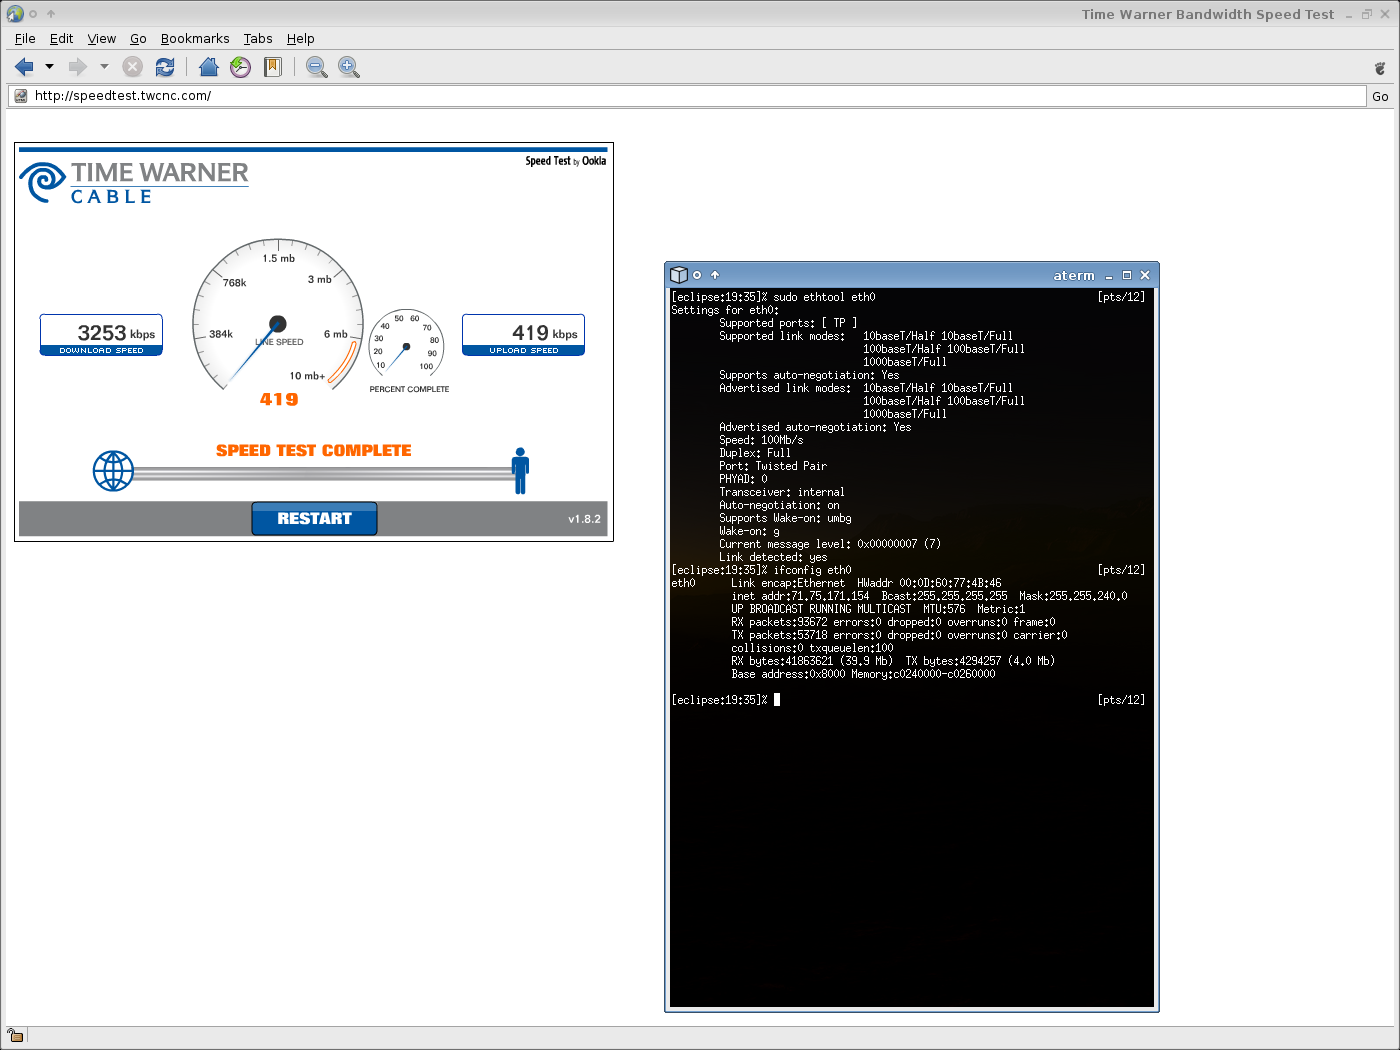This screenshot has height=1050, width=1400.
Task: Click the terminal prompt cursor line
Action: [726, 700]
